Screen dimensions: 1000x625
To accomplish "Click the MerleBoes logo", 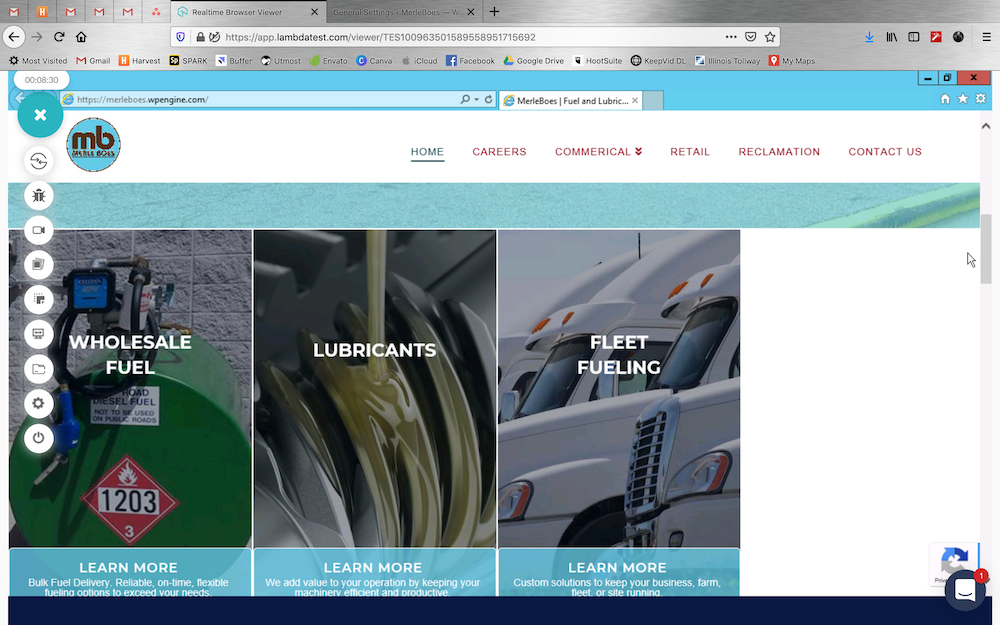I will pos(93,145).
